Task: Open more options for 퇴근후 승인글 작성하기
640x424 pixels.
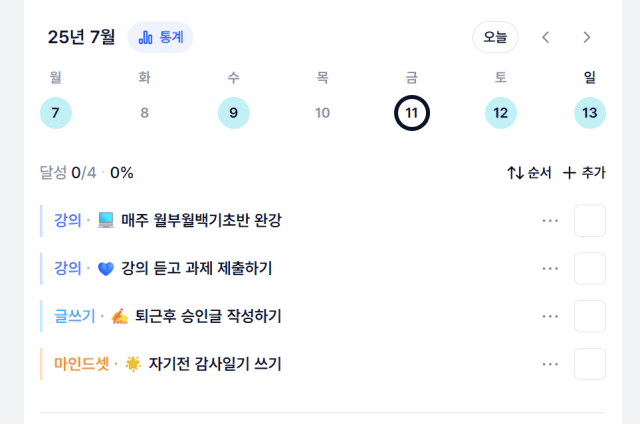Action: [550, 316]
